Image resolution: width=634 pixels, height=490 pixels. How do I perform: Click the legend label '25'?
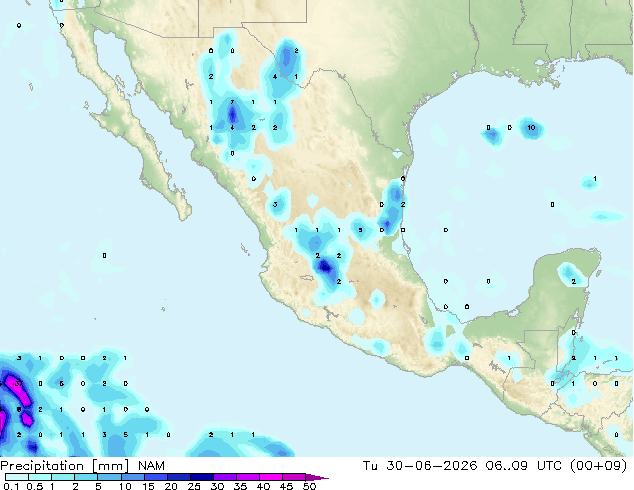click(x=194, y=486)
